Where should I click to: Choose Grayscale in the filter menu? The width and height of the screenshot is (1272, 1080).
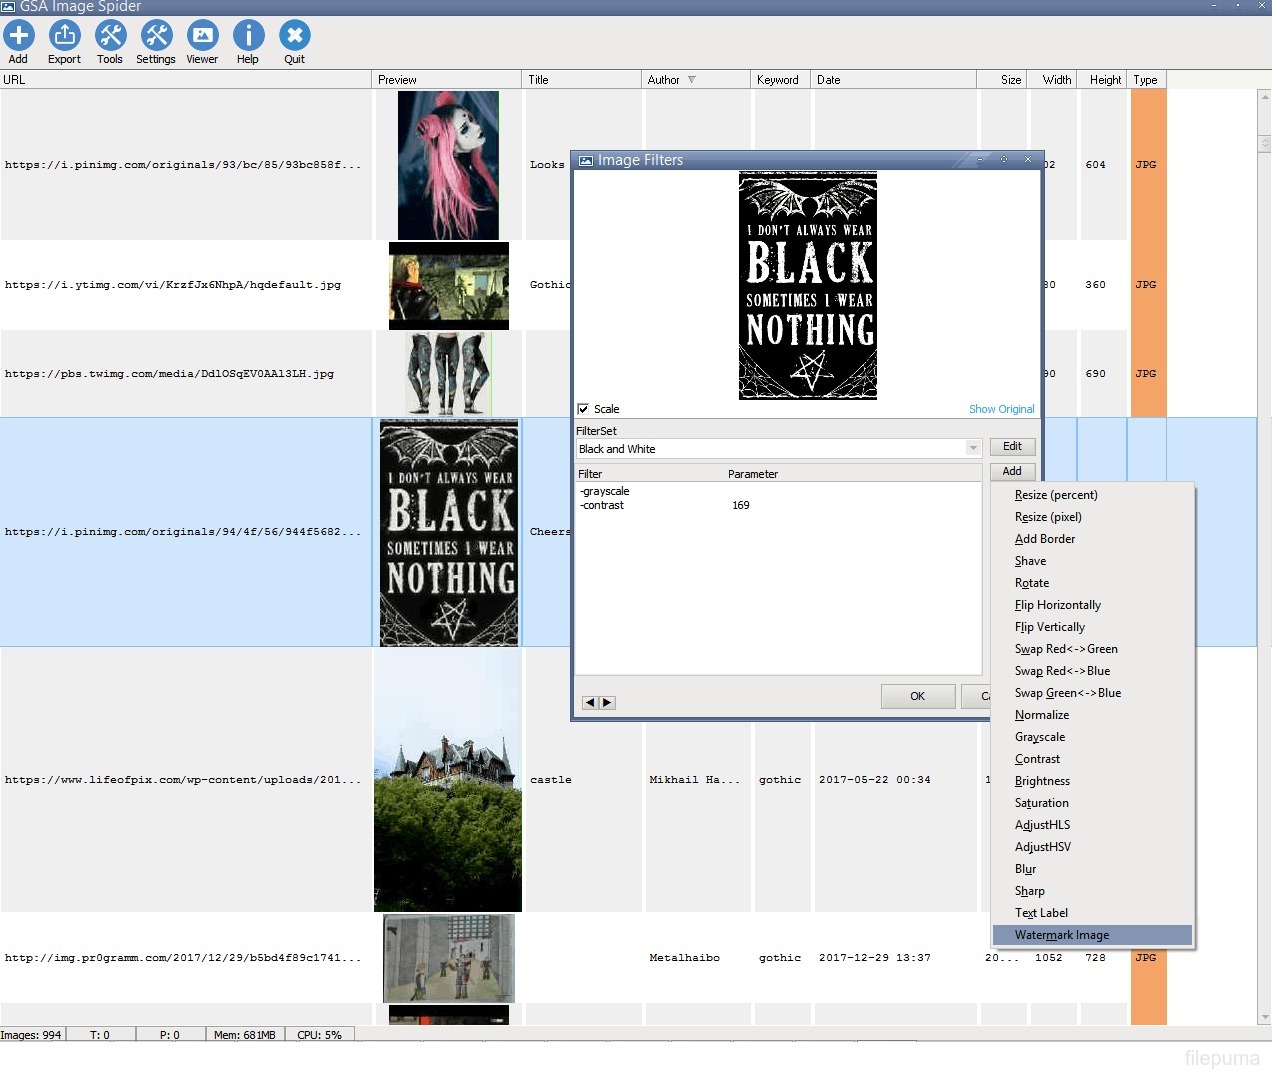click(x=1039, y=737)
